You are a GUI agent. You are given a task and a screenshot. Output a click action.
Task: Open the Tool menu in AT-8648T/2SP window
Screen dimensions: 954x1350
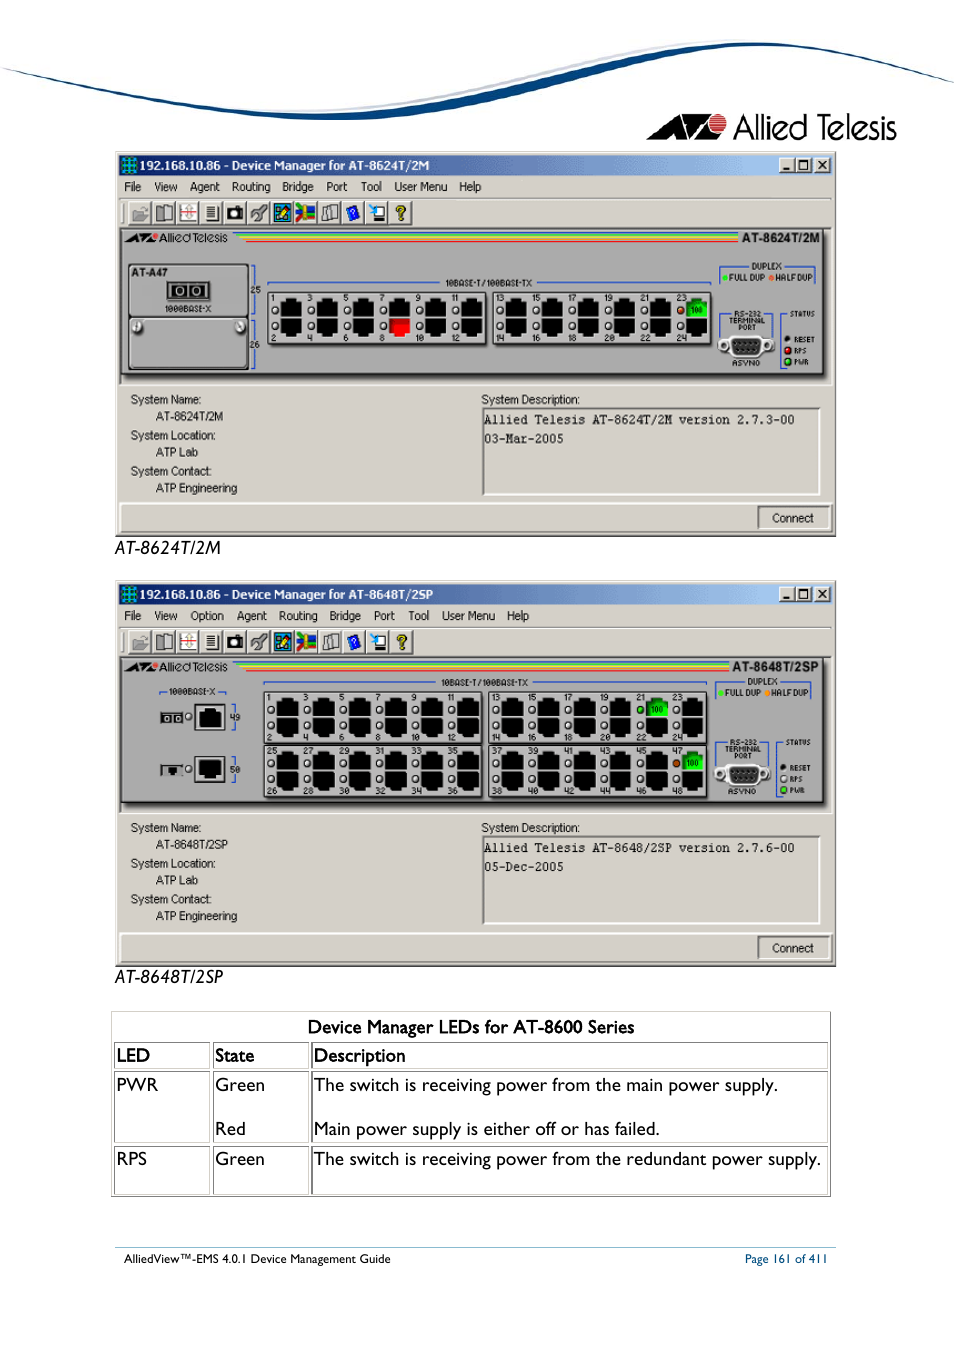[419, 616]
